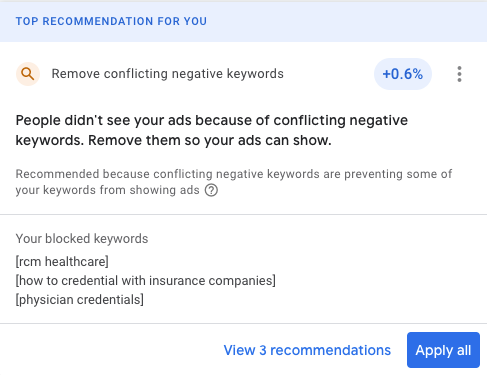Select the Remove conflicting negative keywords title
The image size is (487, 375).
[x=167, y=74]
